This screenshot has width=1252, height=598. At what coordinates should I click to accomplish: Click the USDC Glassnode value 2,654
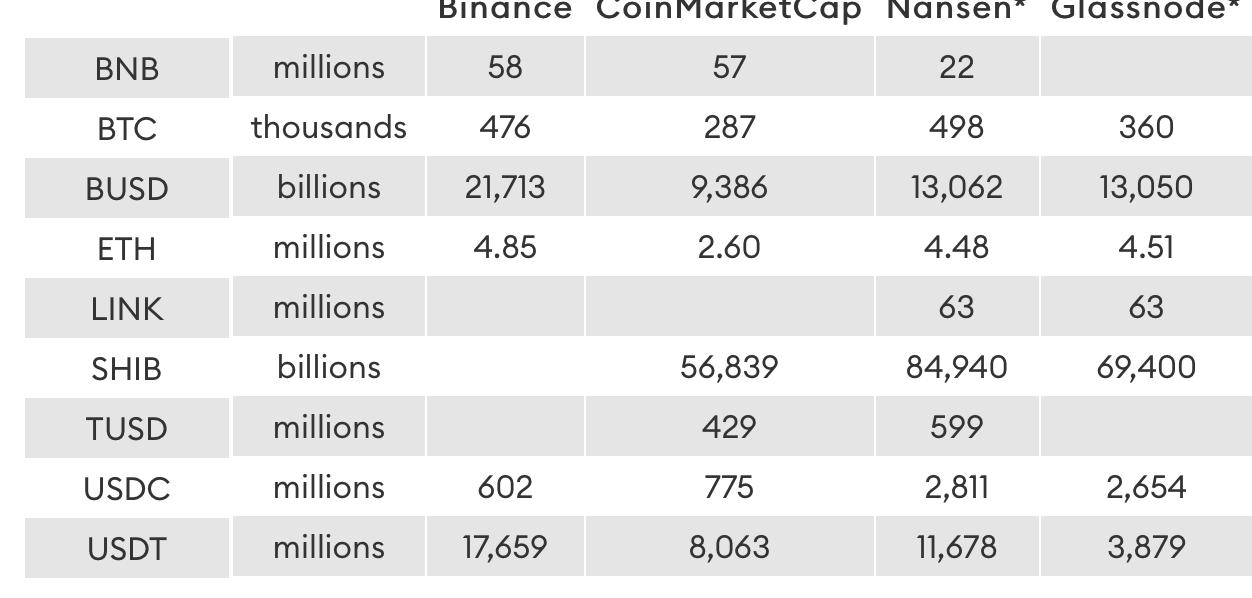tap(1146, 487)
